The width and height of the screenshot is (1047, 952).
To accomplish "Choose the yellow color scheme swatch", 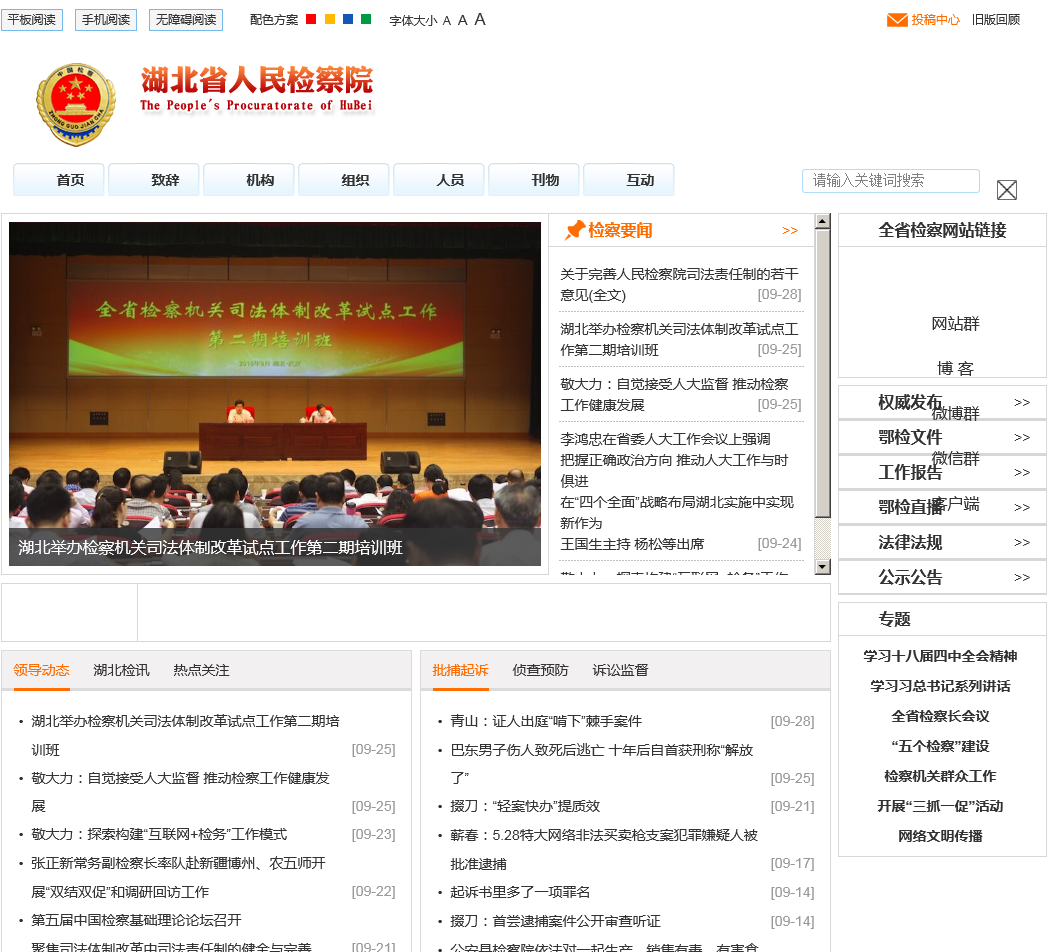I will pos(329,19).
